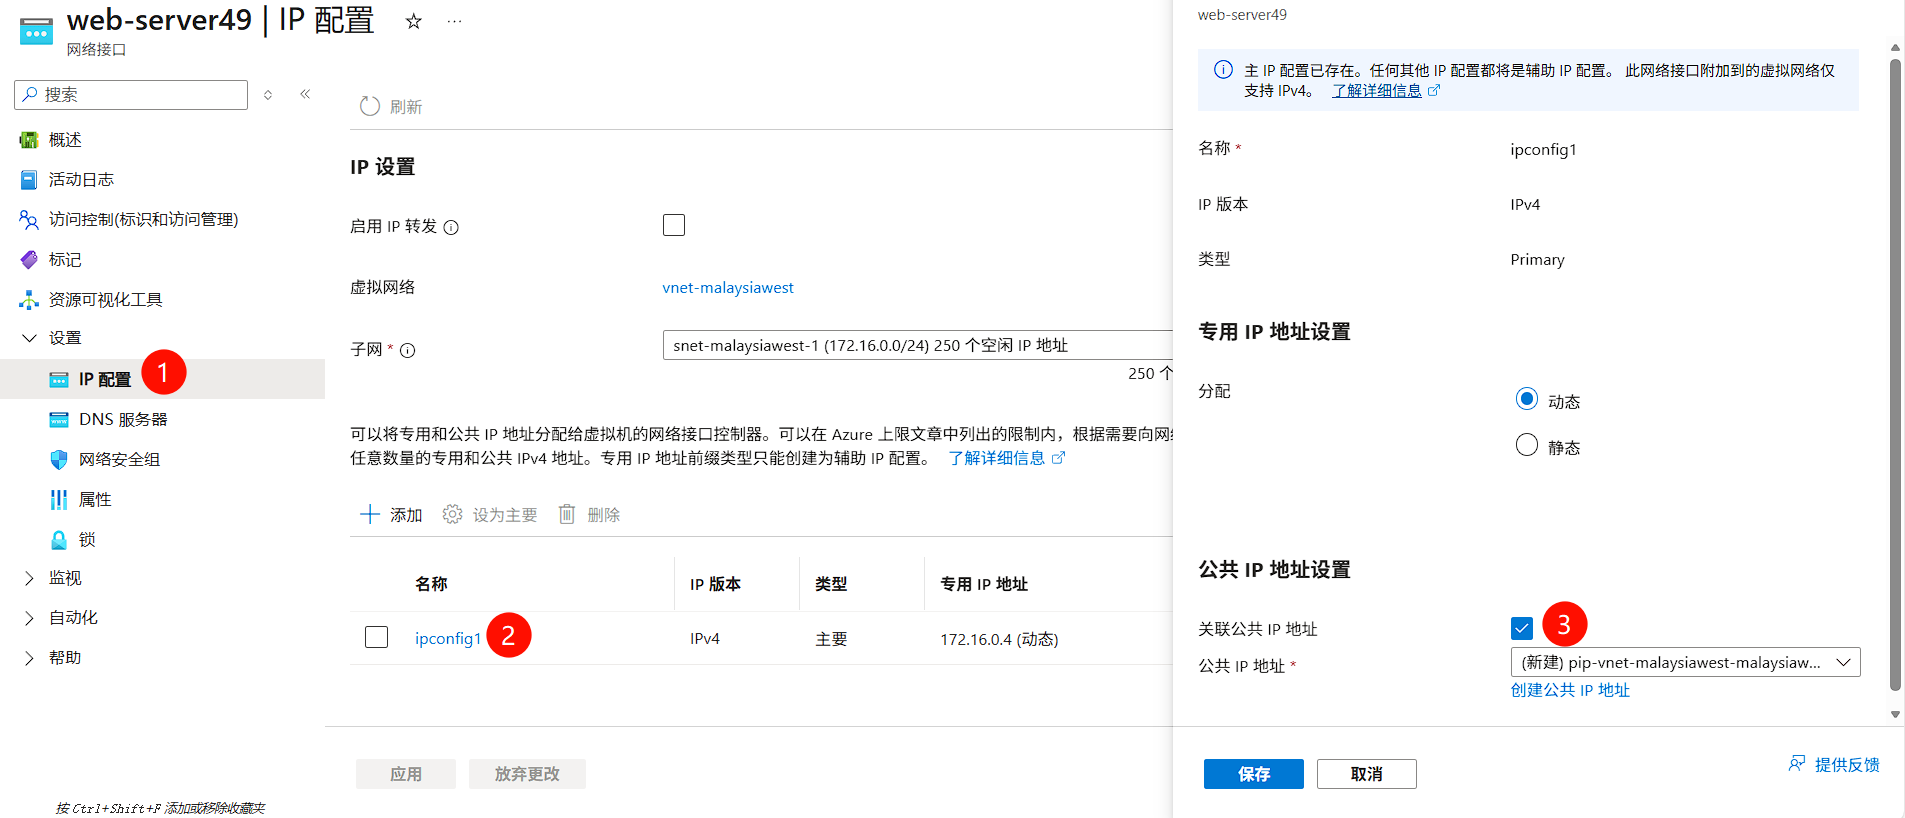This screenshot has height=818, width=1905.
Task: Click the 放弃更改 button
Action: pos(527,774)
